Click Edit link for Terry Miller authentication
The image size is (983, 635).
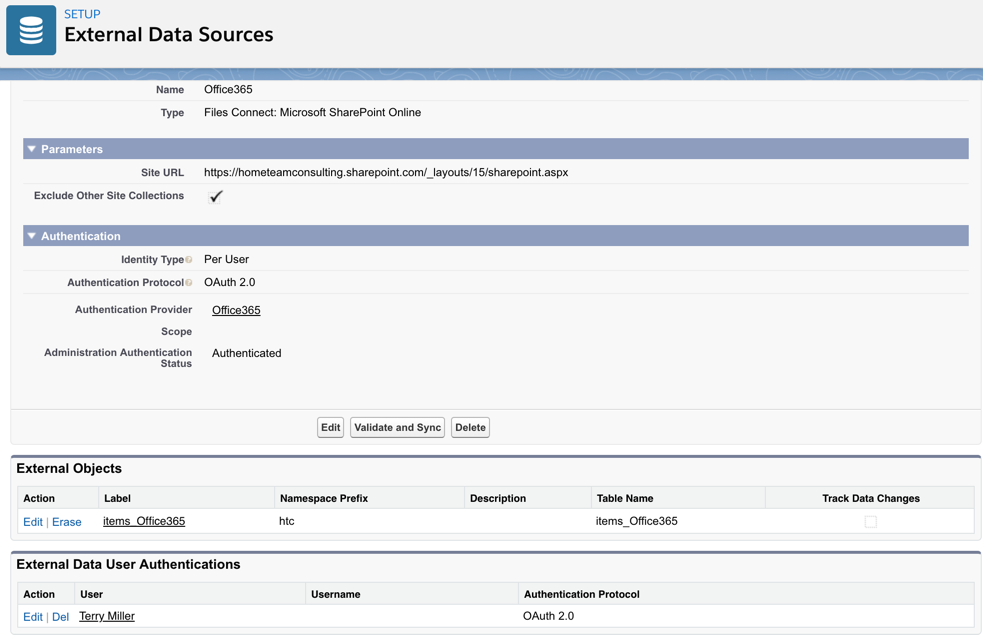[33, 617]
